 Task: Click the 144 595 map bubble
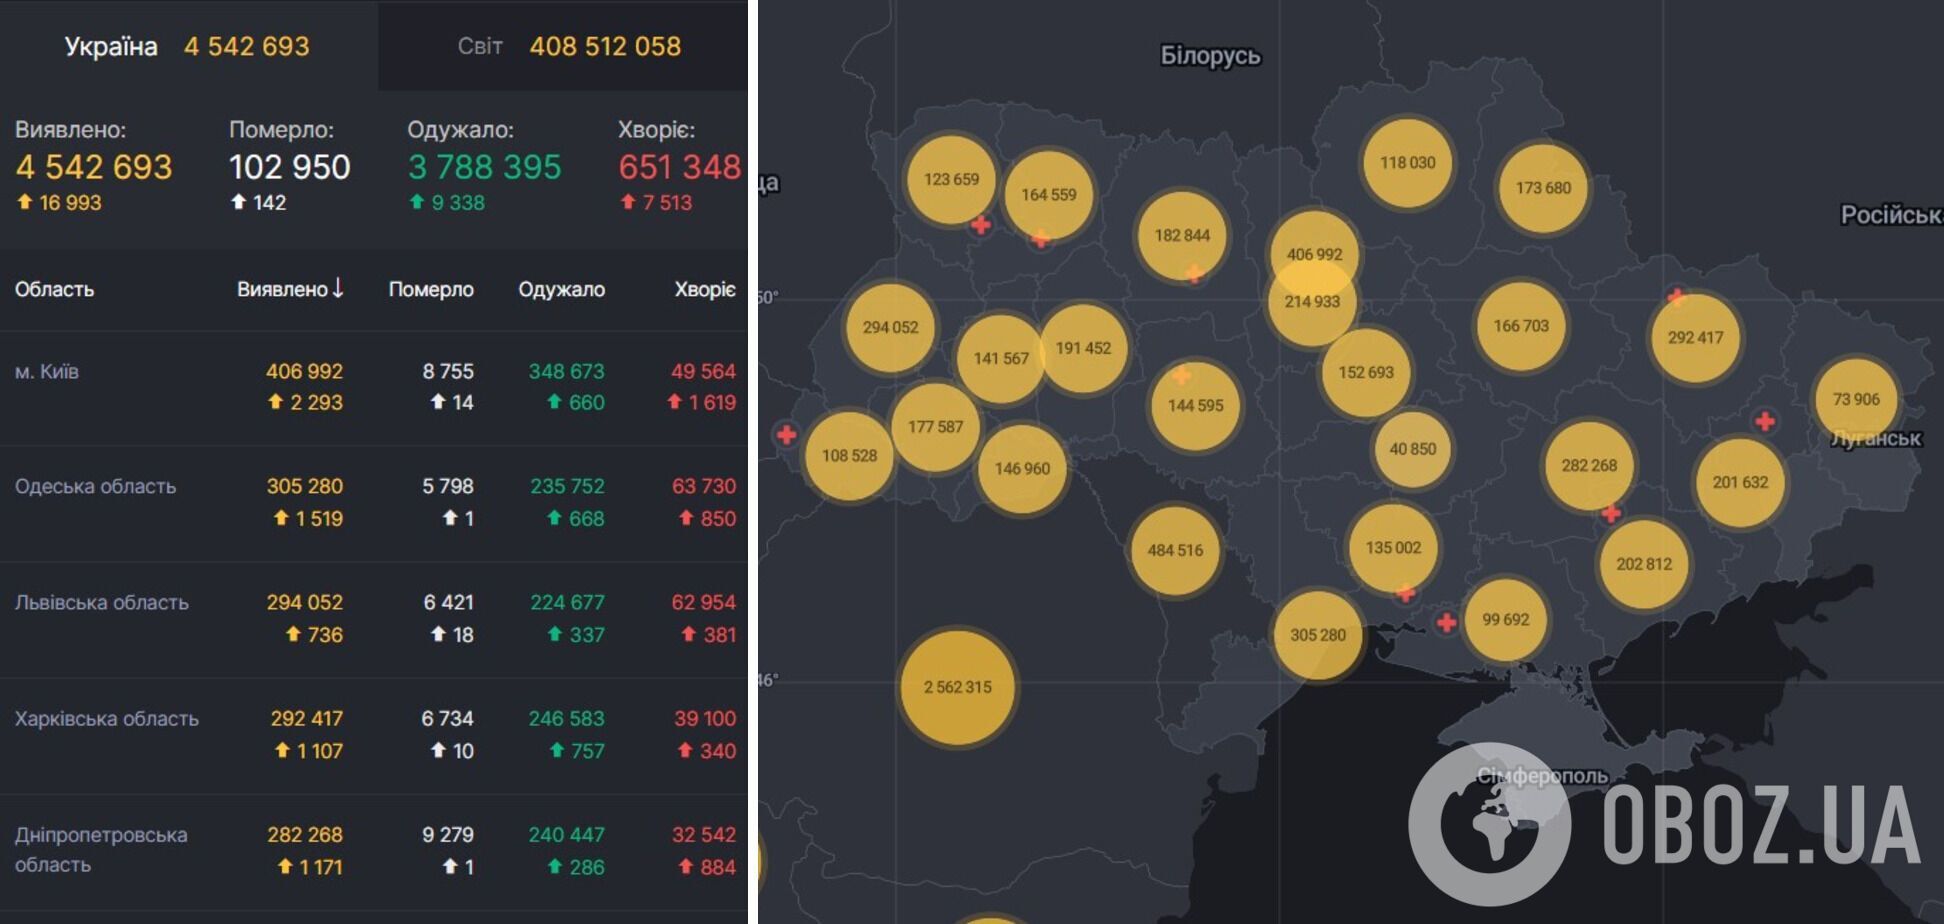1195,405
